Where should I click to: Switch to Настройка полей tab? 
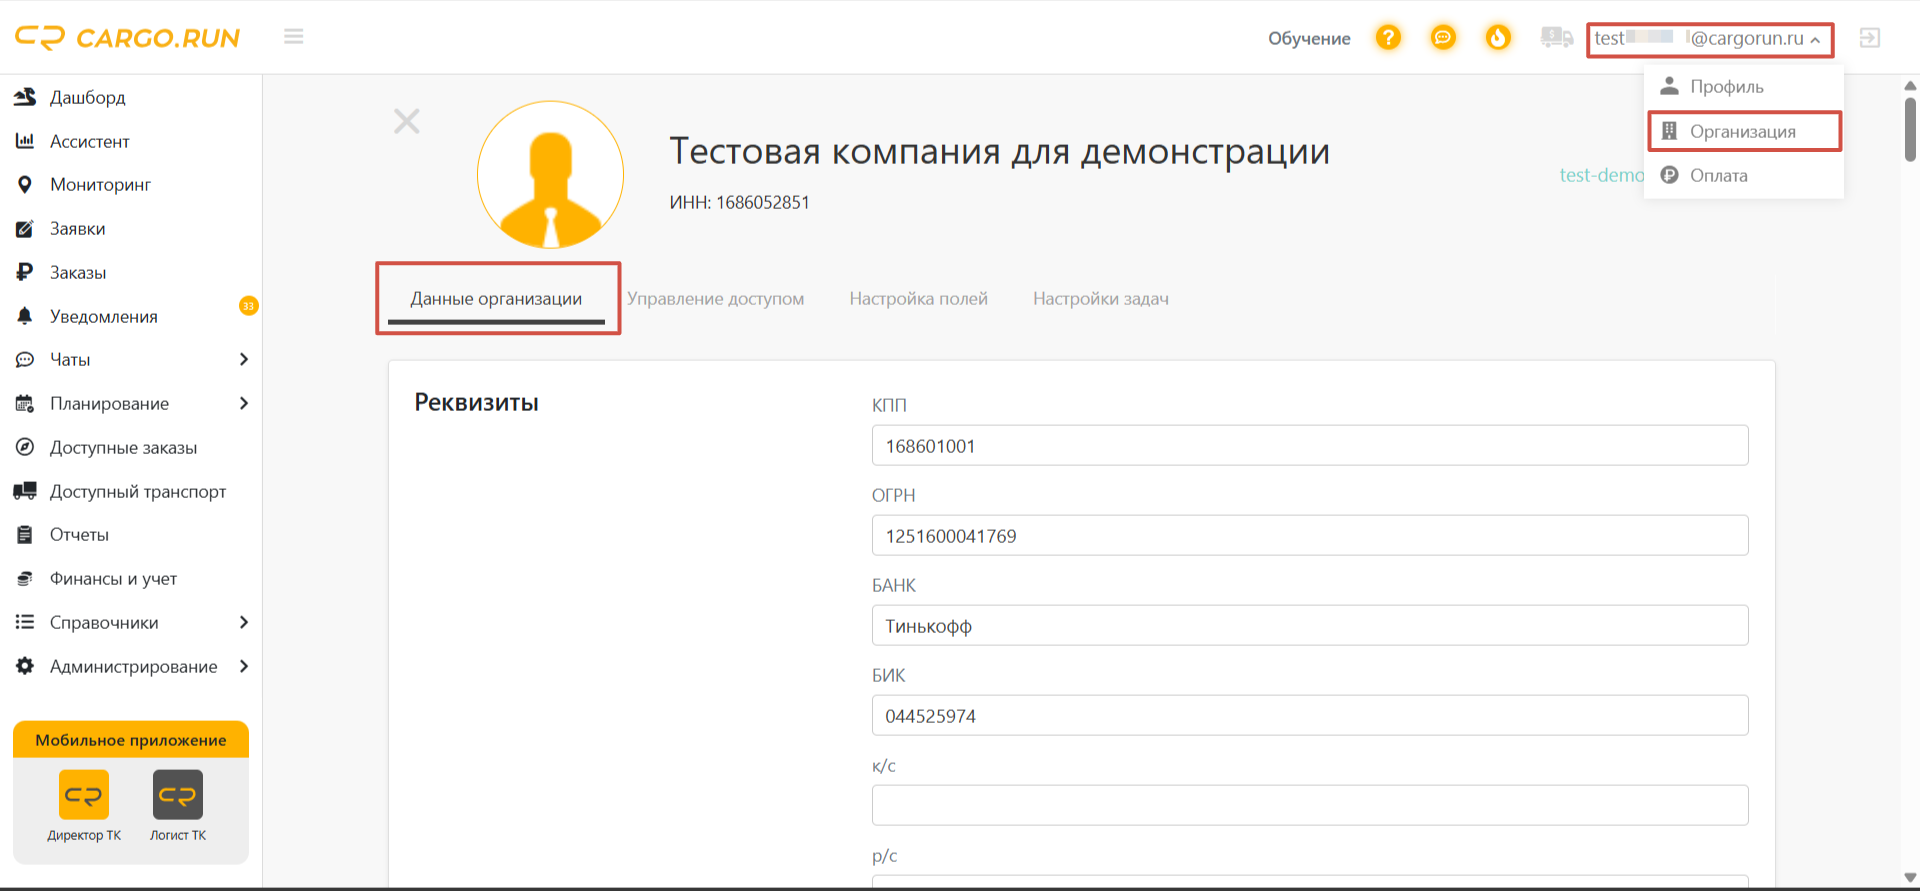[918, 299]
